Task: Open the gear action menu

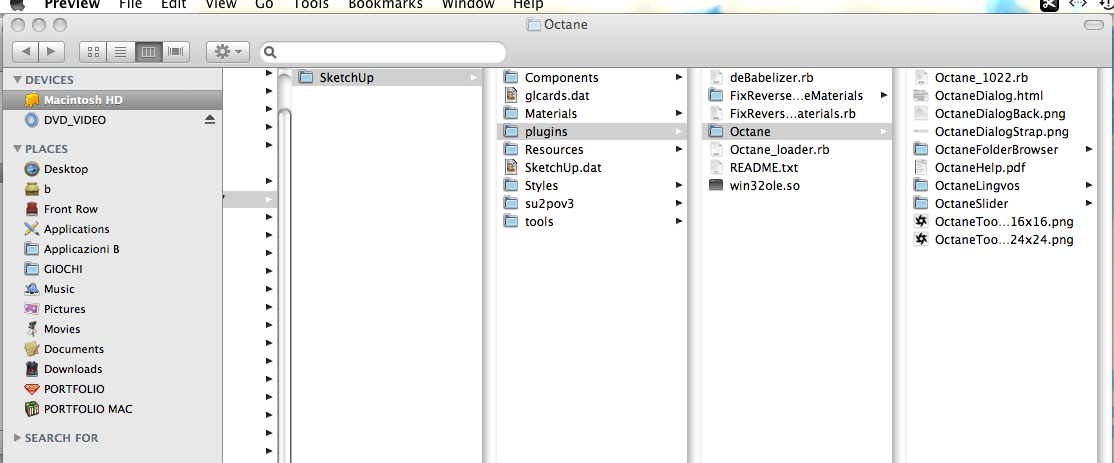Action: click(x=227, y=52)
